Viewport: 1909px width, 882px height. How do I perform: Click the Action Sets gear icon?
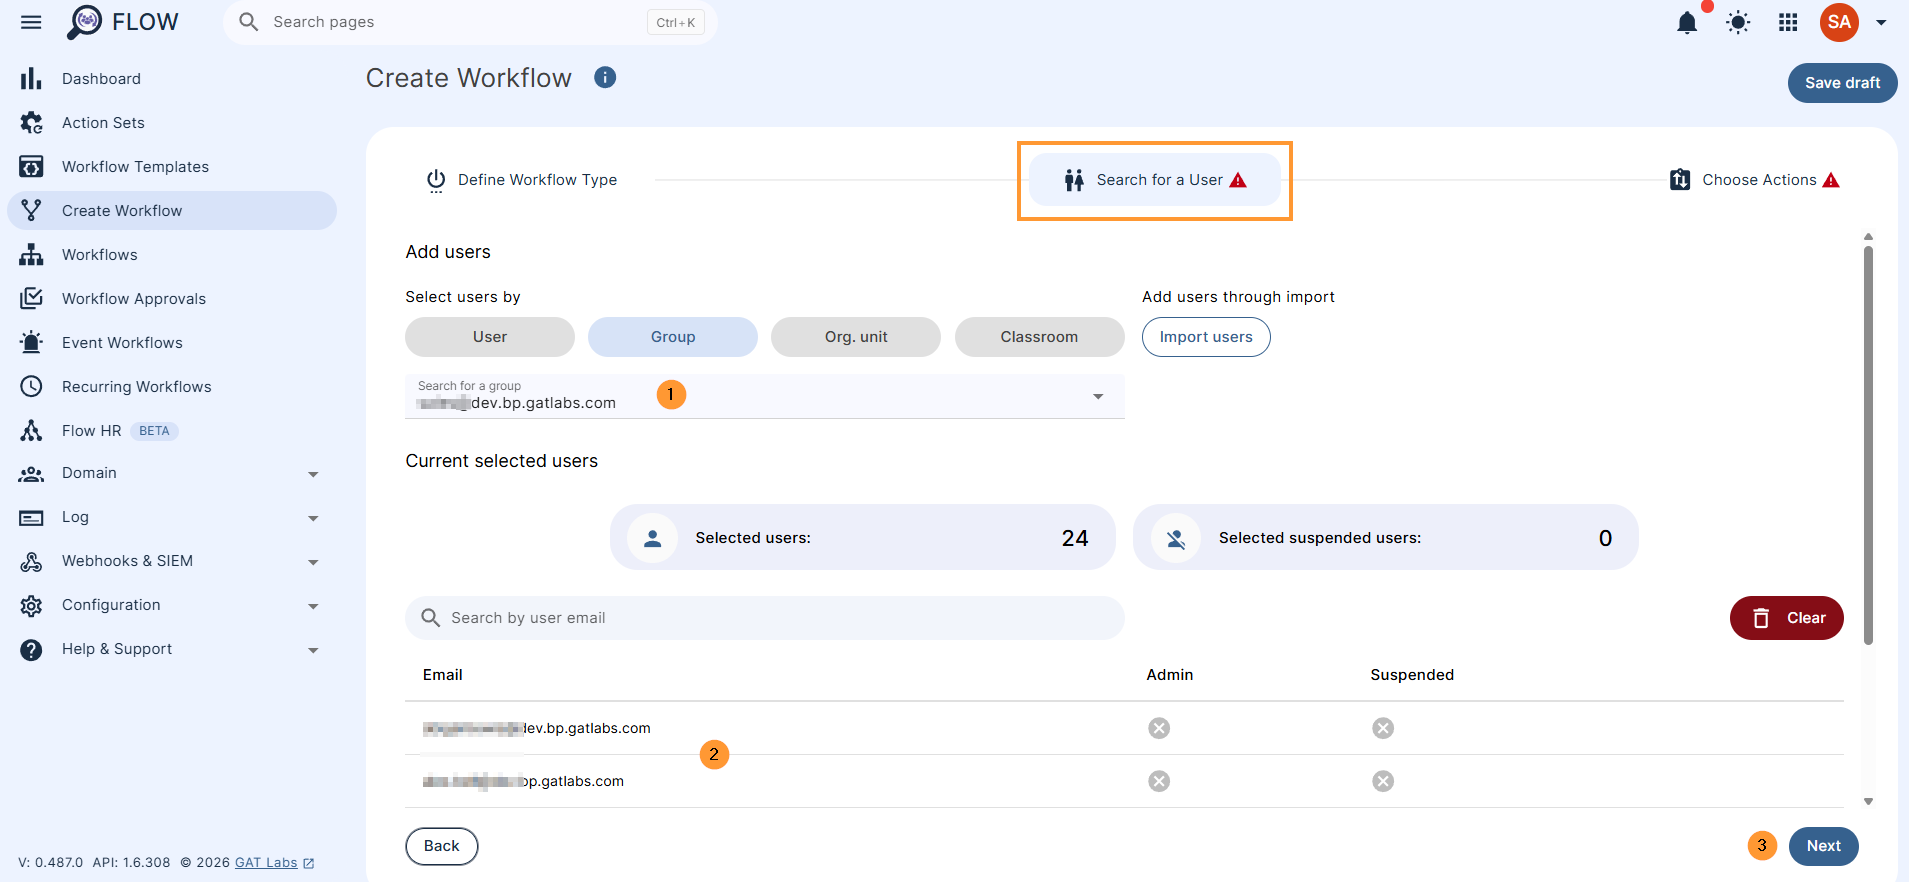(31, 122)
